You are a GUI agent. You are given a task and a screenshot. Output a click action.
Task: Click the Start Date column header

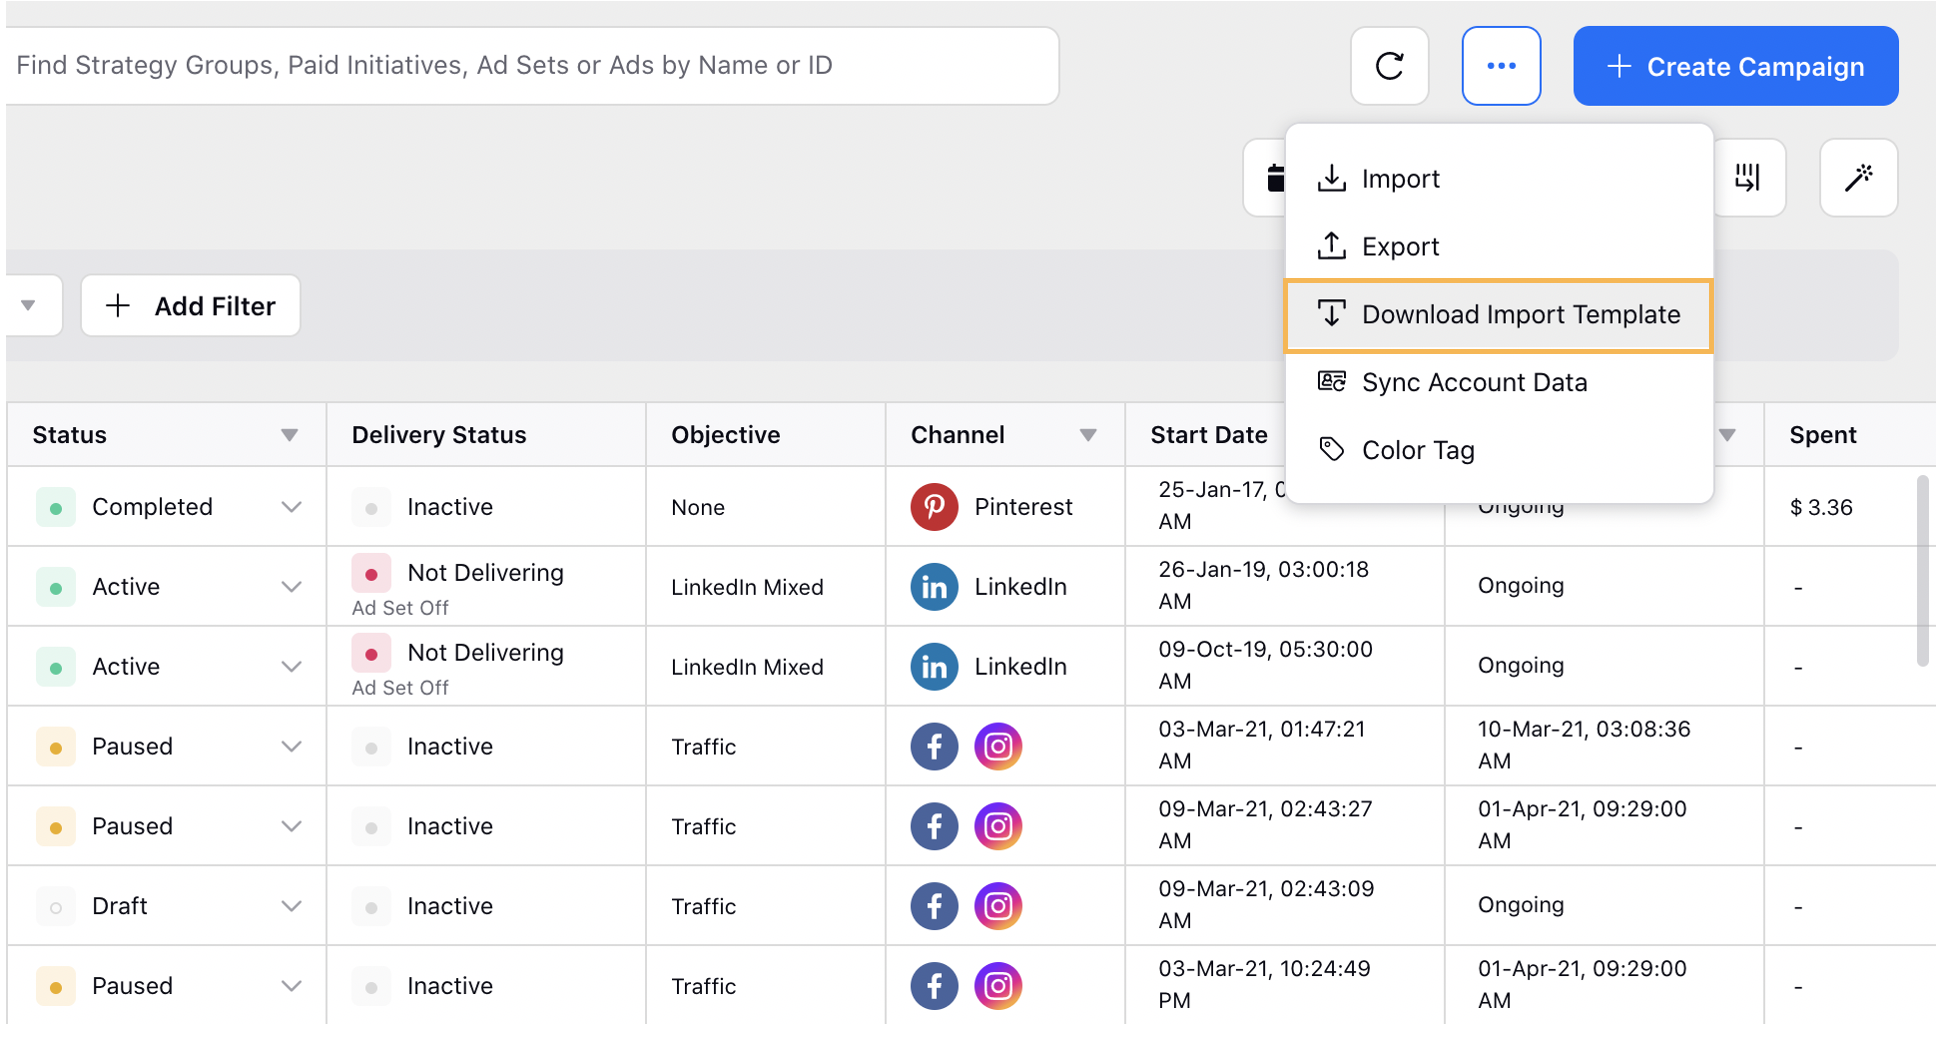pyautogui.click(x=1209, y=435)
